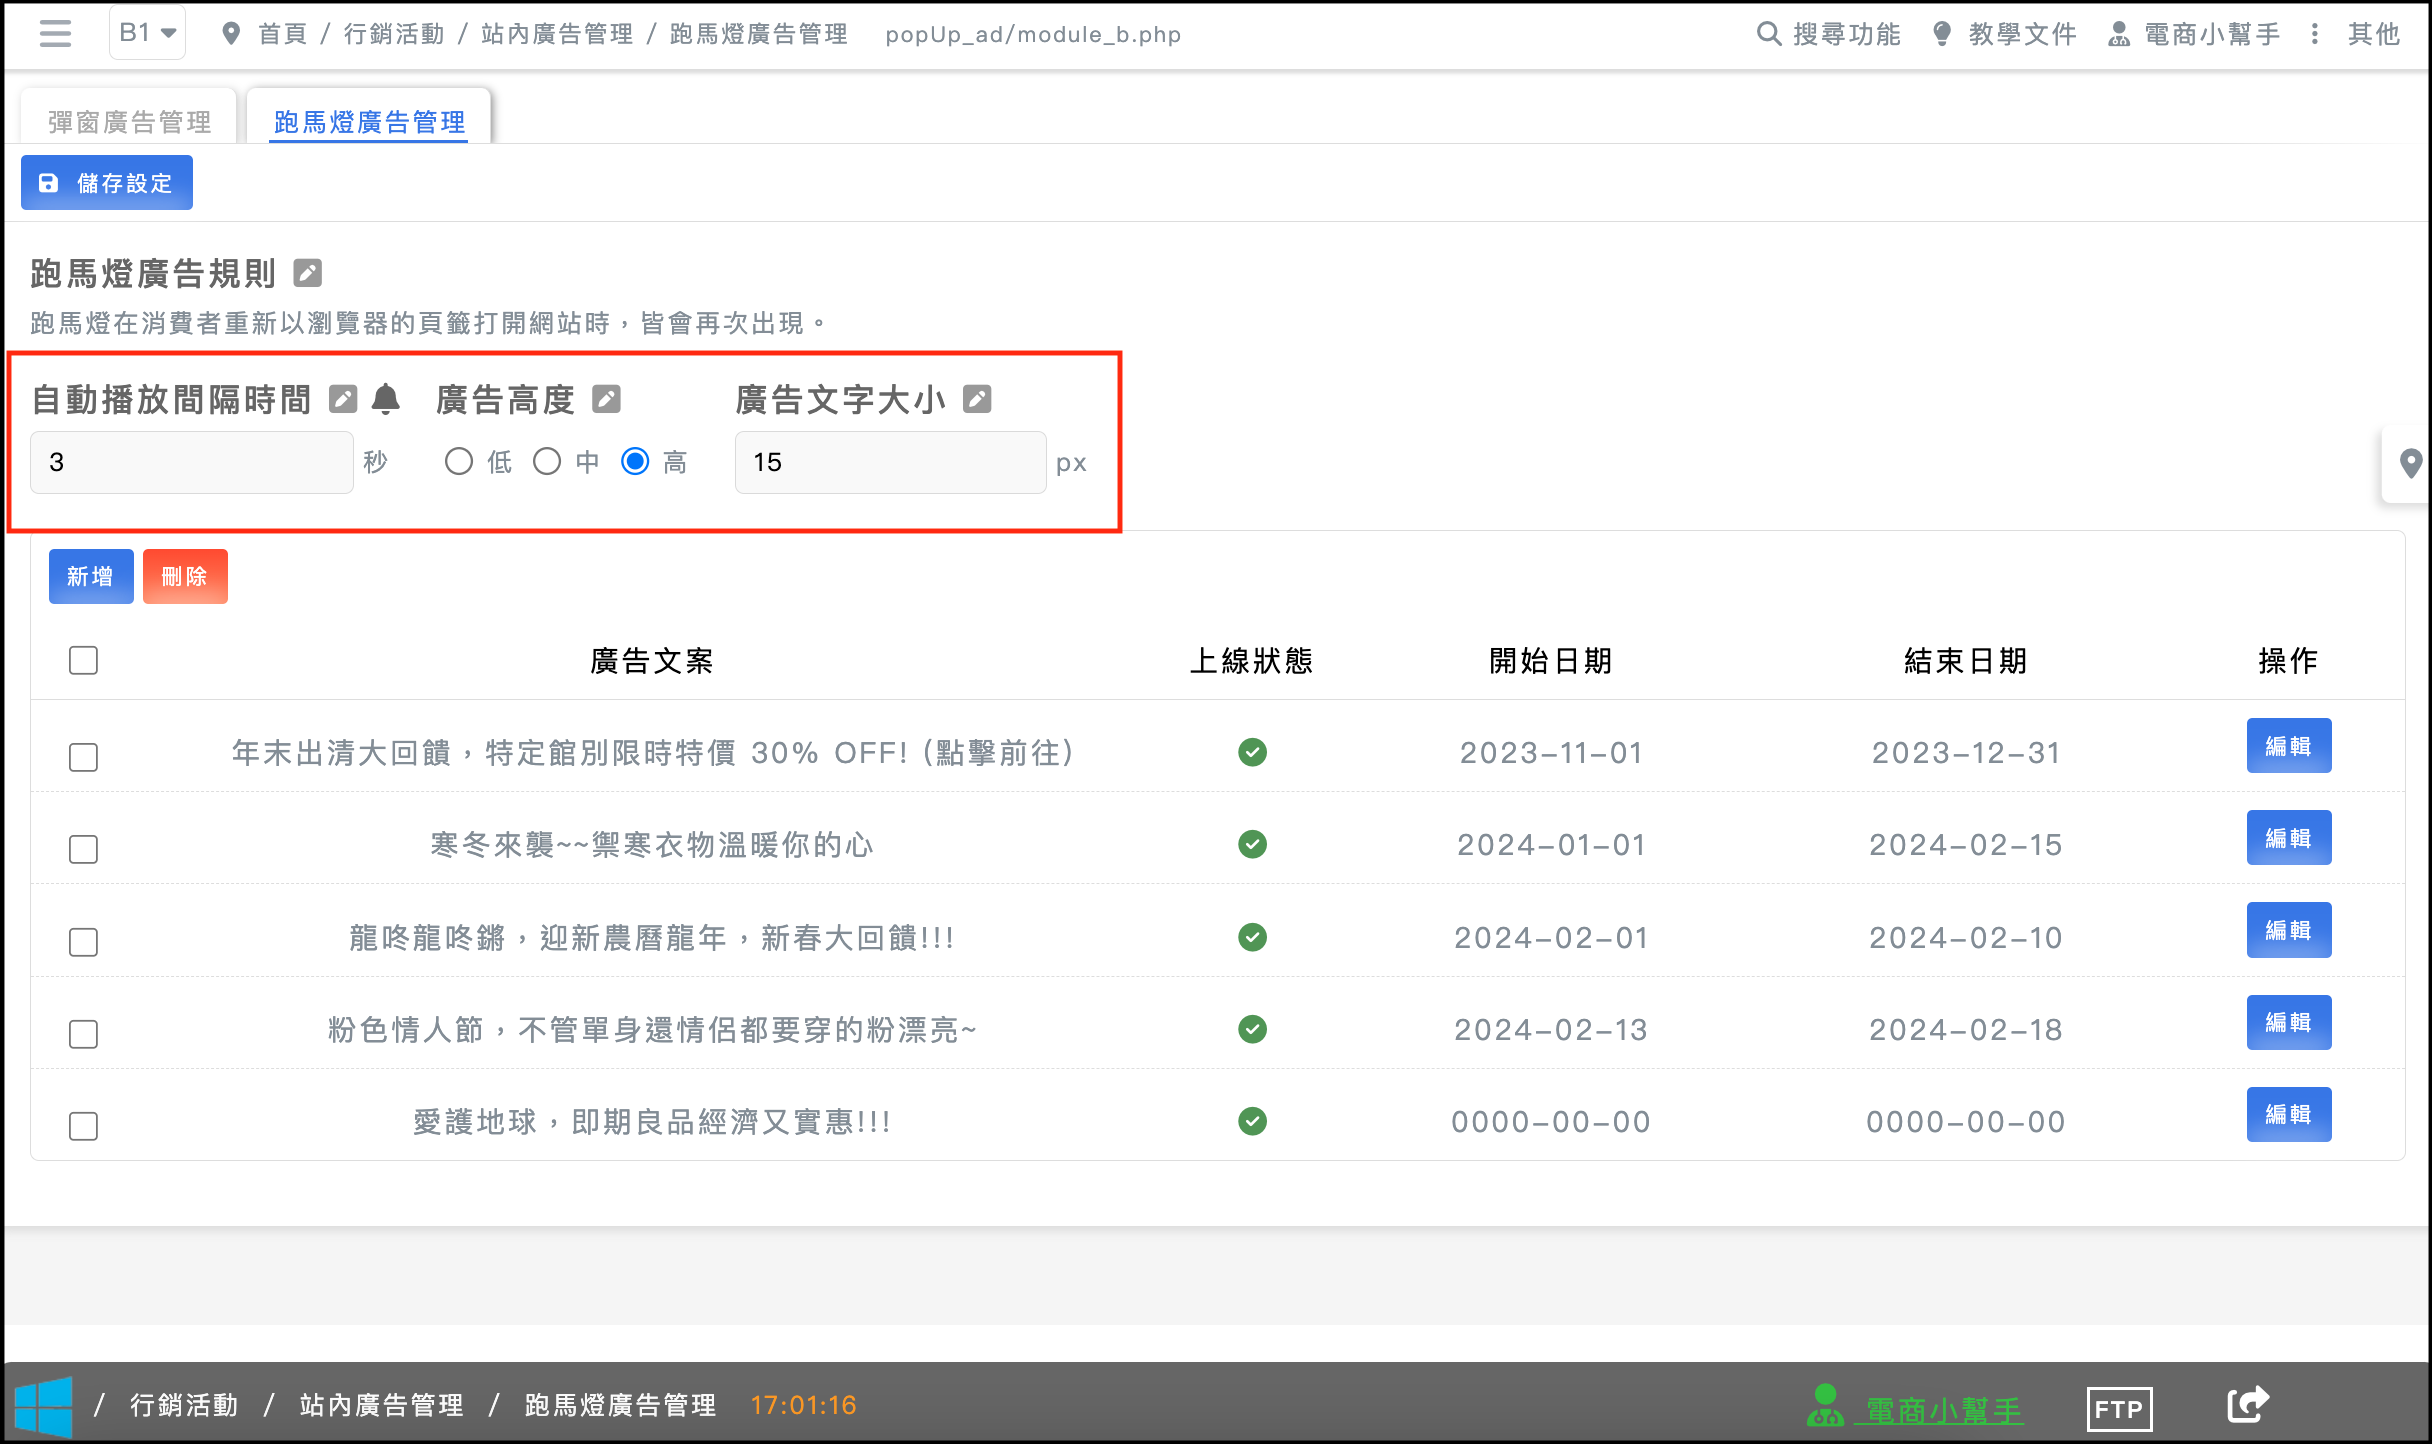2432x1444 pixels.
Task: Click the edit pencil beside 跑馬燈廣告規則
Action: tap(307, 273)
